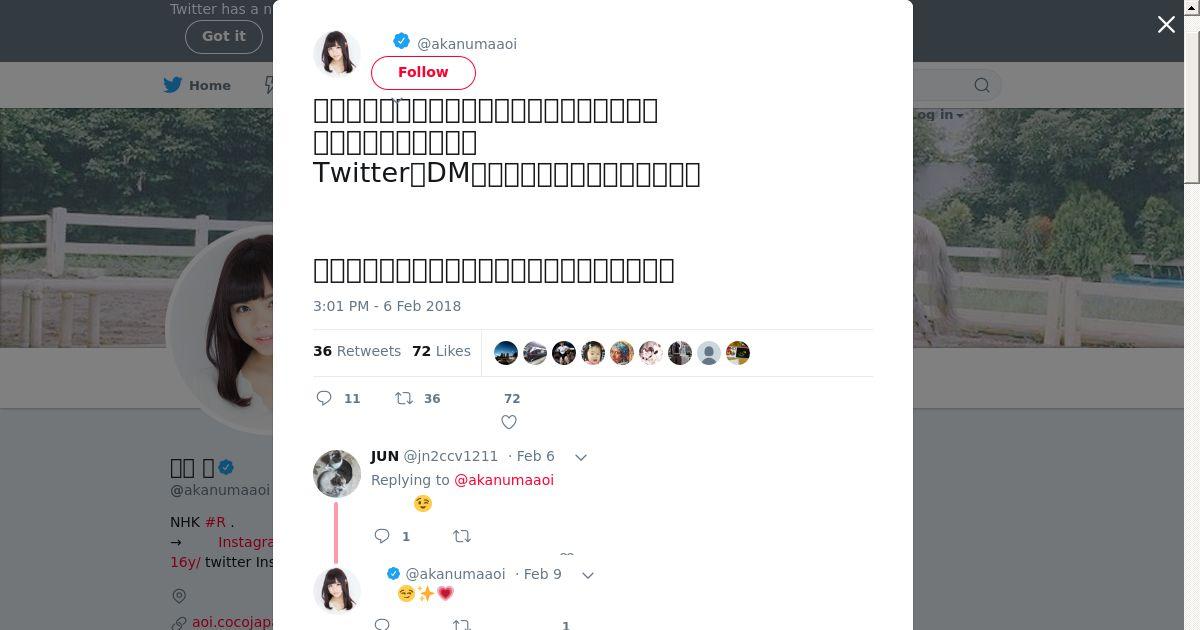This screenshot has height=630, width=1200.
Task: Click the search magnifier icon
Action: point(982,85)
